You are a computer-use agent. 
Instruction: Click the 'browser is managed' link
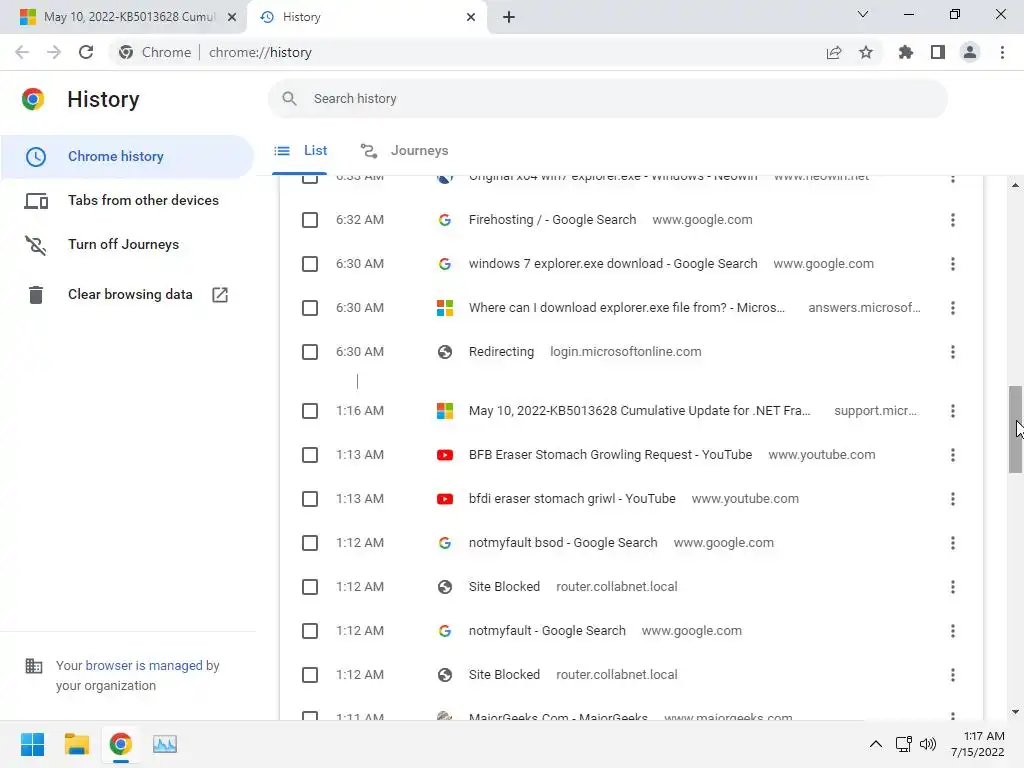click(x=144, y=665)
